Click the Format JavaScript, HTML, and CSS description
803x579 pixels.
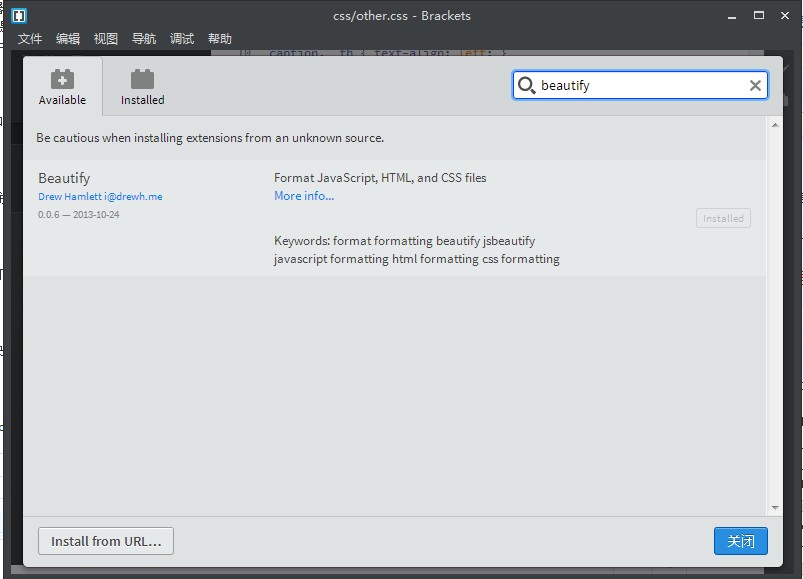(x=380, y=178)
